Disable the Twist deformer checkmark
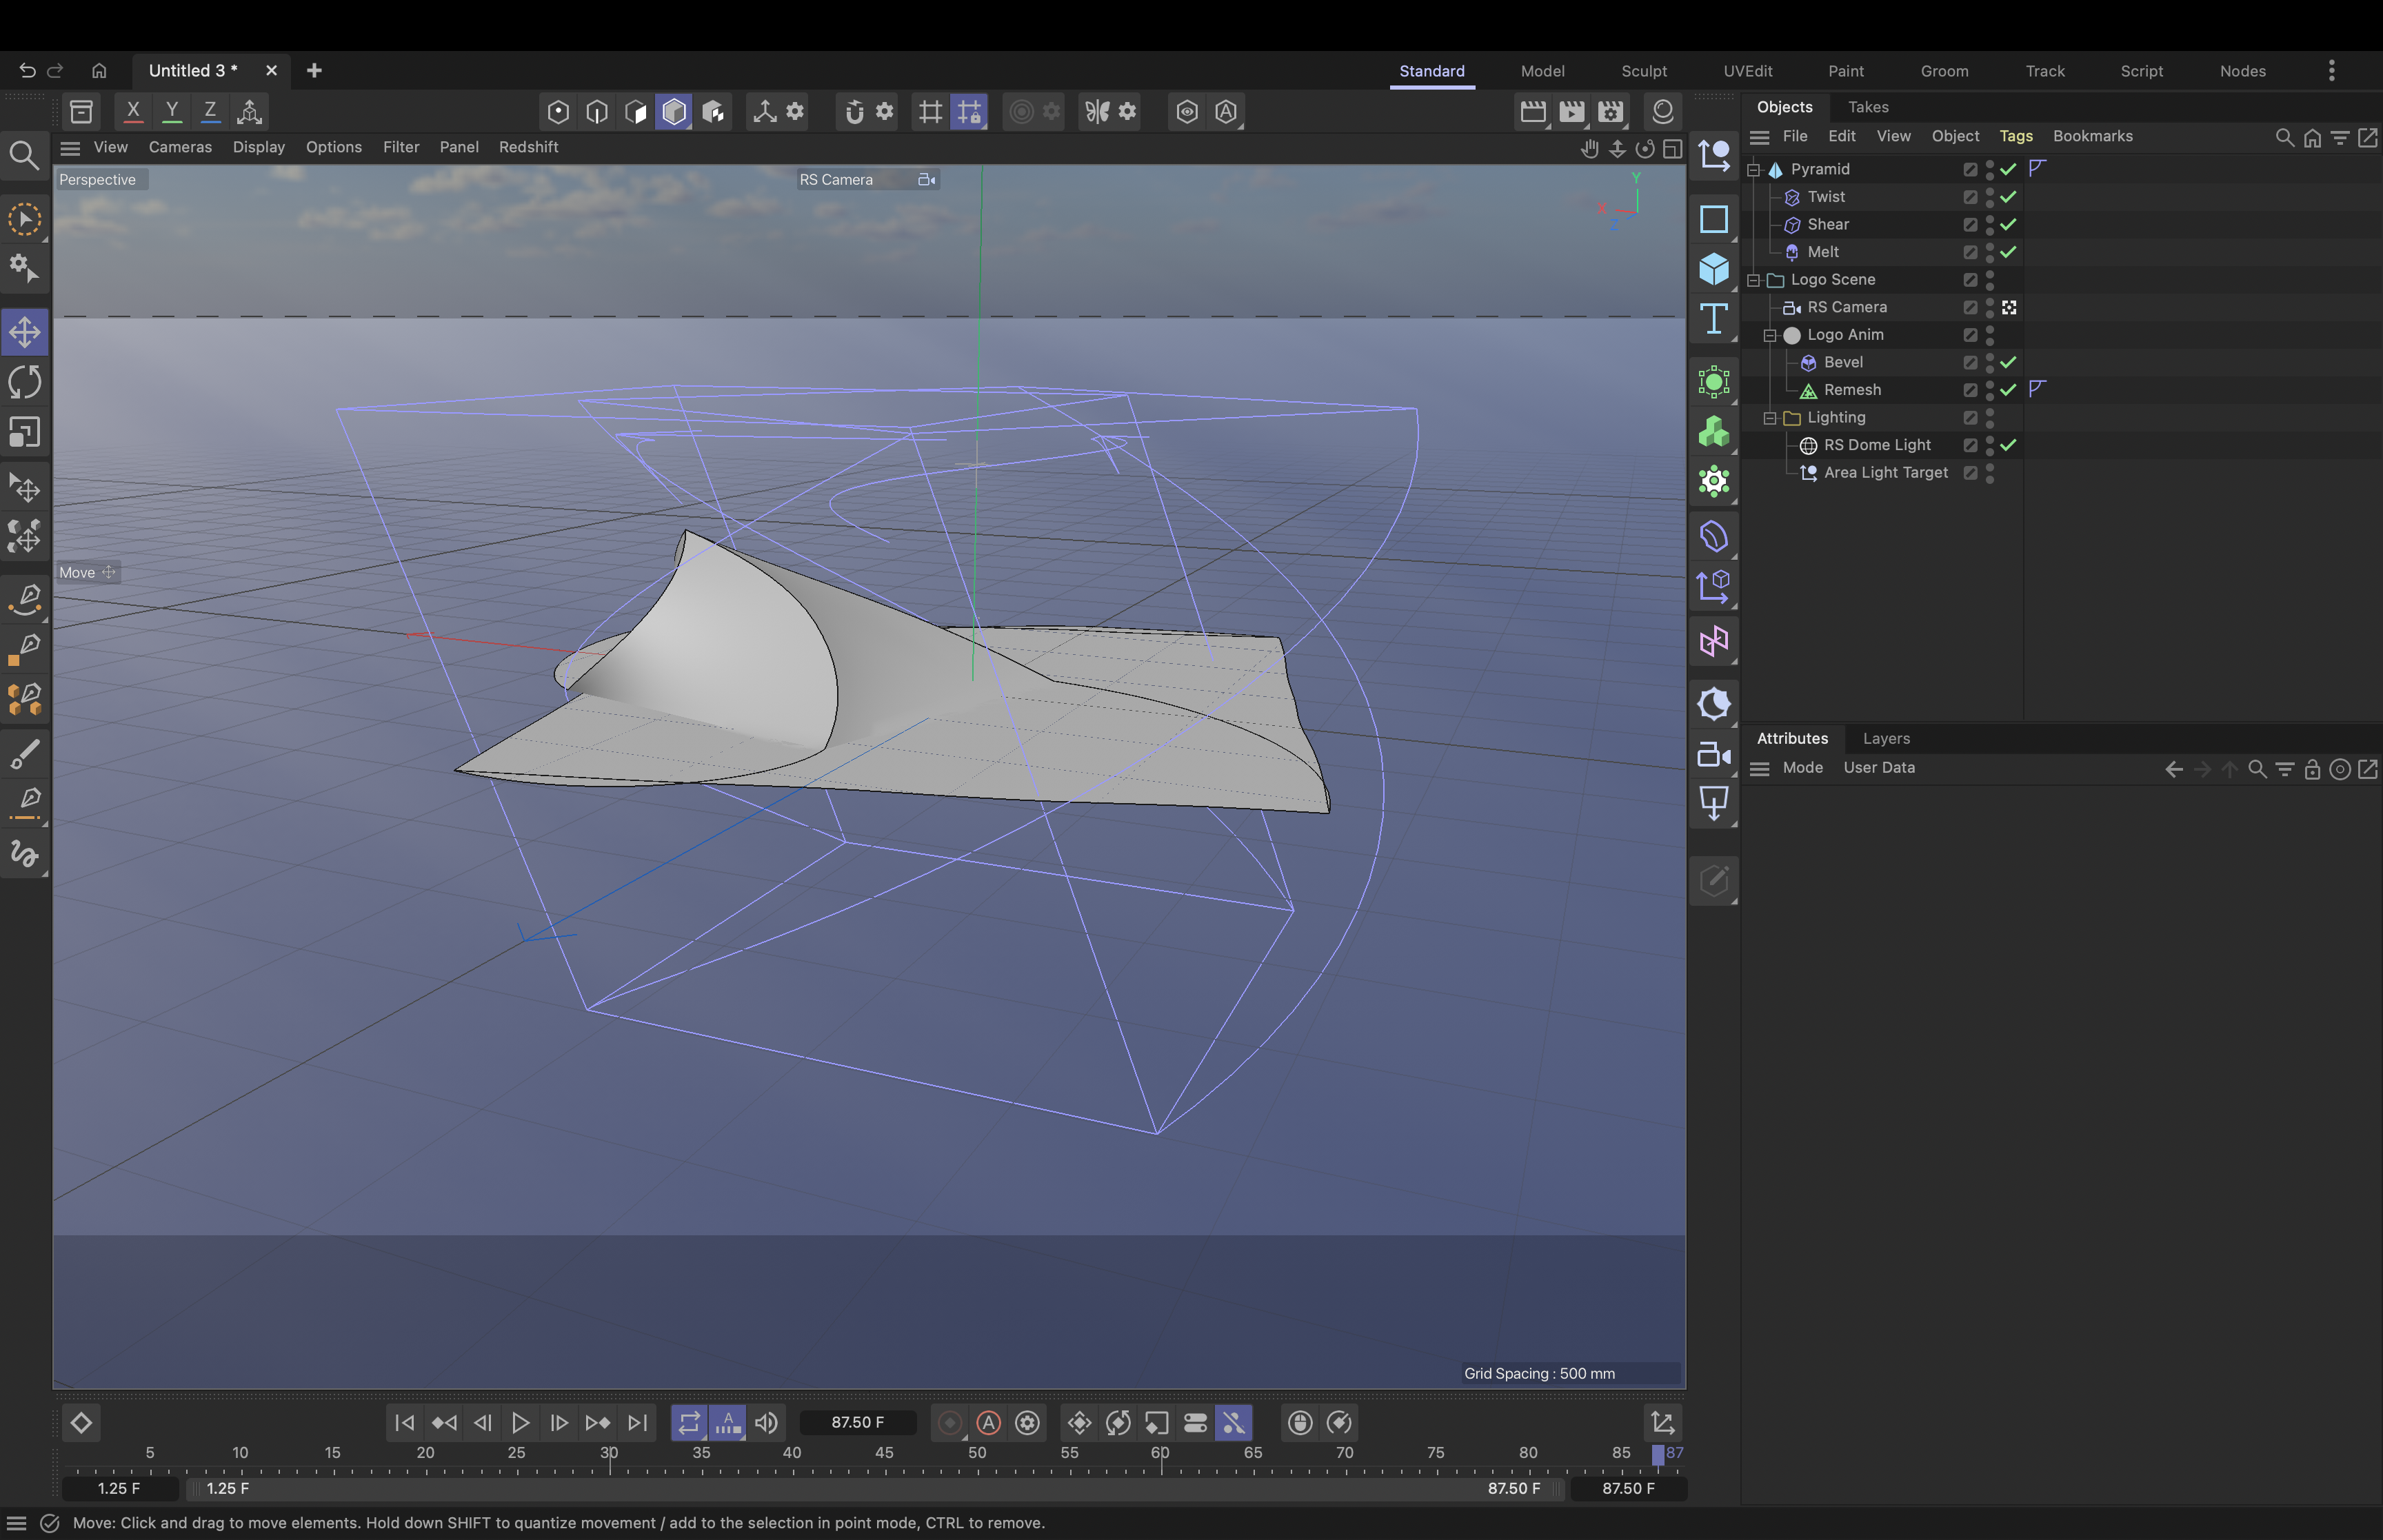The height and width of the screenshot is (1540, 2383). [x=2008, y=197]
